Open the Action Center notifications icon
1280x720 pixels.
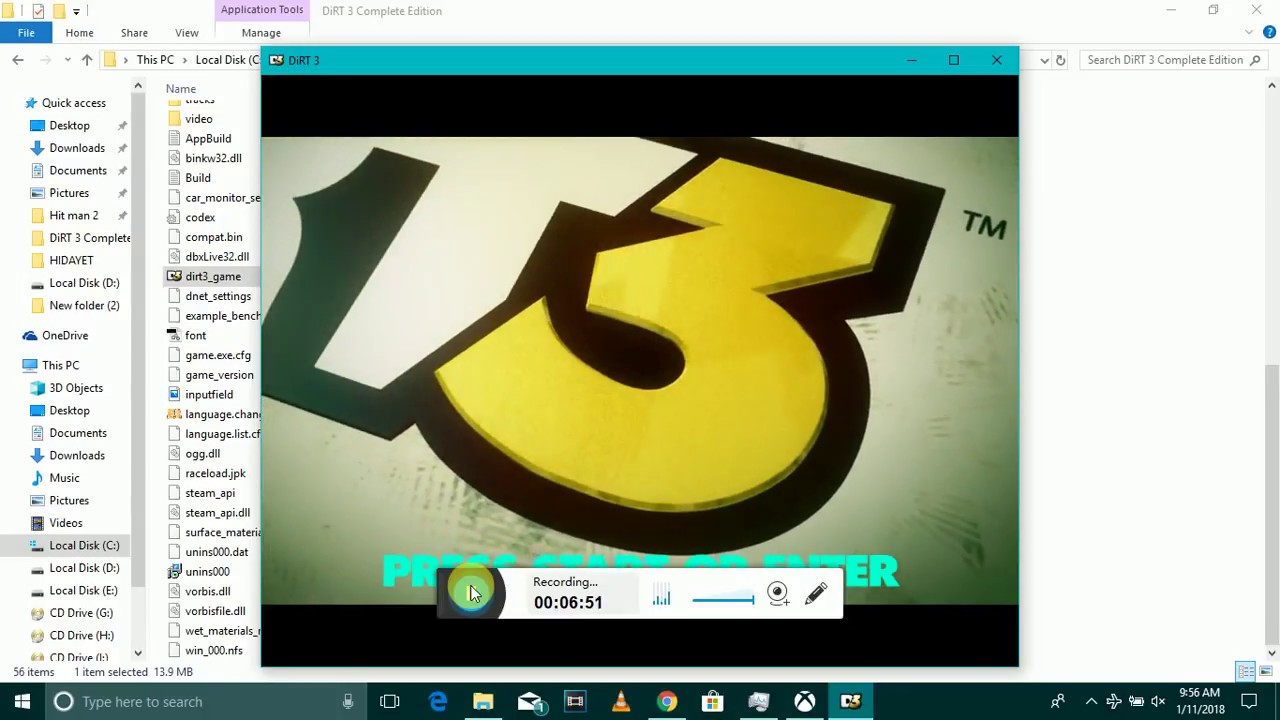[1249, 702]
